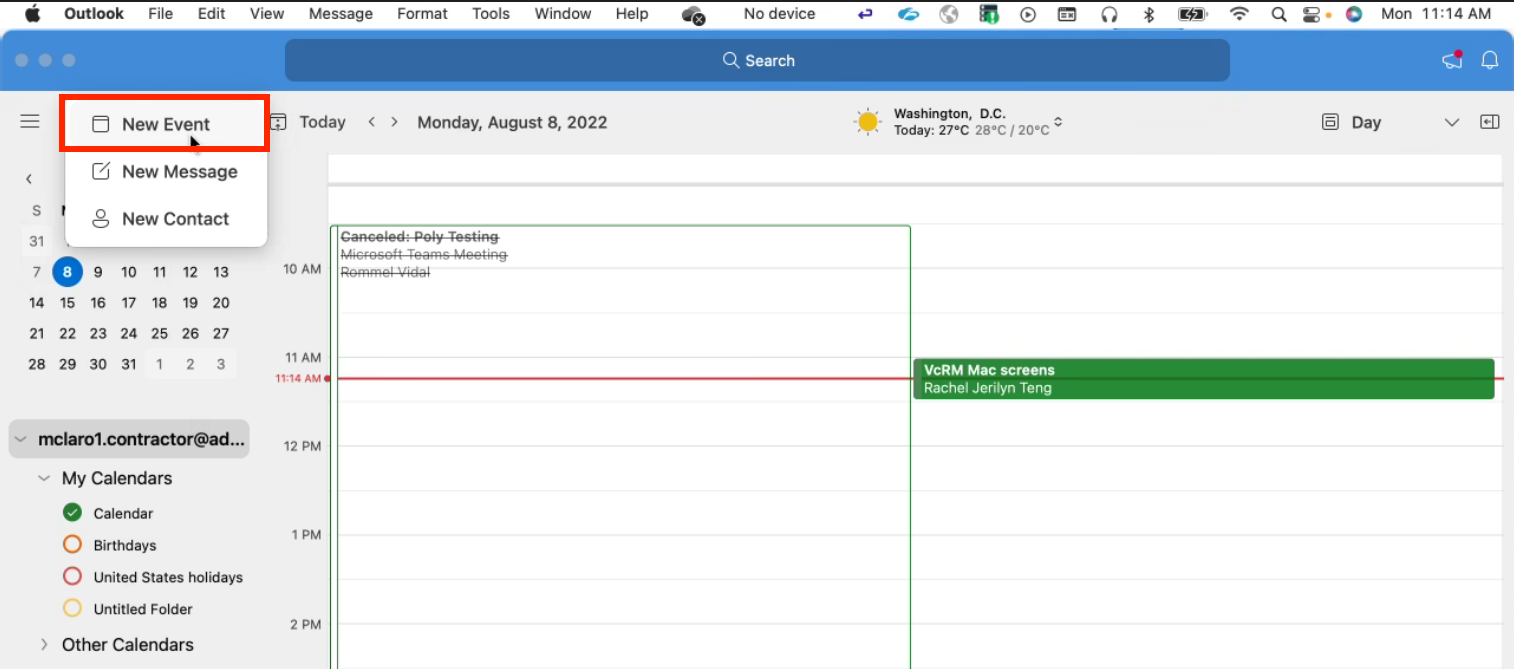Viewport: 1514px width, 669px height.
Task: Click the globe menu bar icon
Action: [x=949, y=14]
